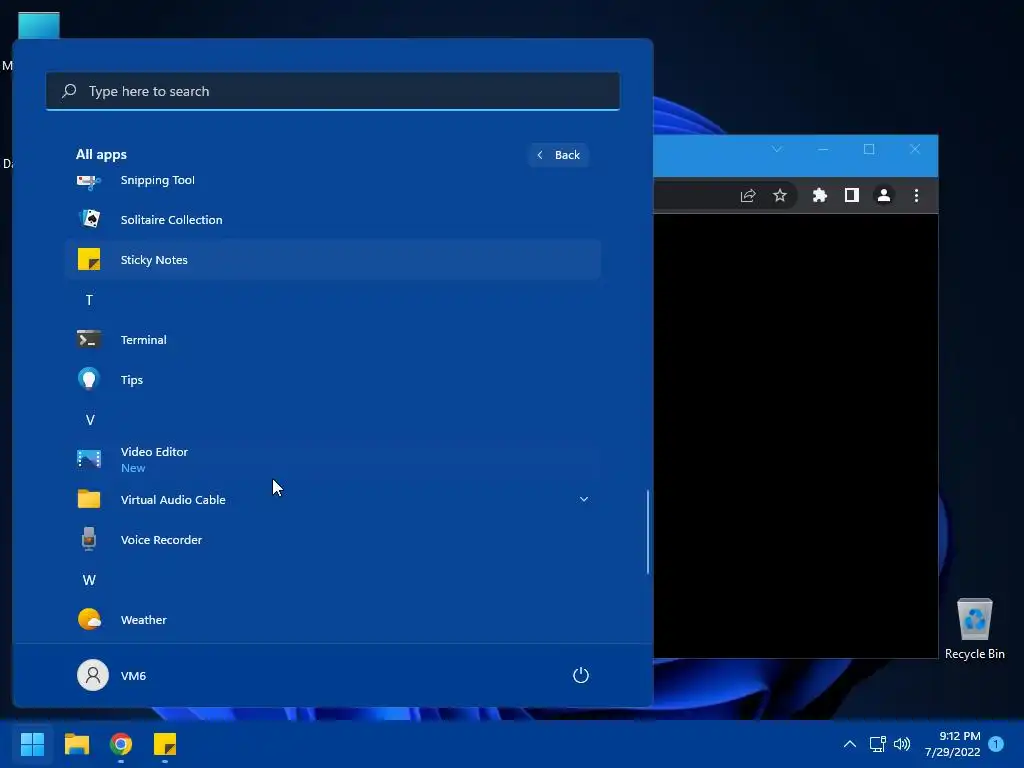Viewport: 1024px width, 768px height.
Task: Click the network icon in system tray
Action: tap(877, 744)
